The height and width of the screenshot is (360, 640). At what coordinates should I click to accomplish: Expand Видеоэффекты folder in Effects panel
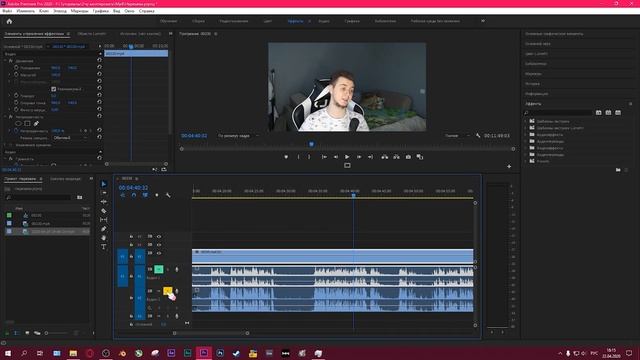coord(526,148)
